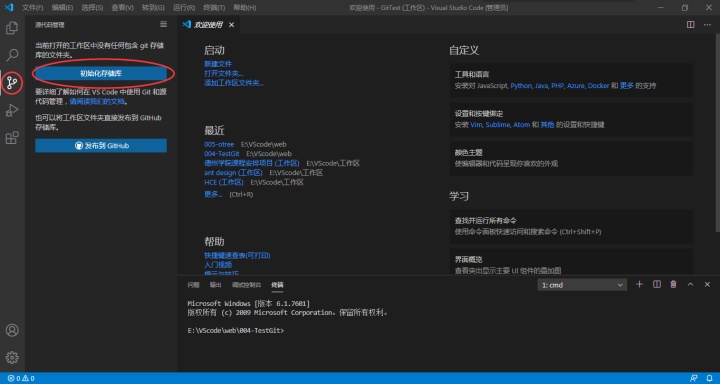
Task: Open editor more actions ellipsis
Action: pos(707,25)
